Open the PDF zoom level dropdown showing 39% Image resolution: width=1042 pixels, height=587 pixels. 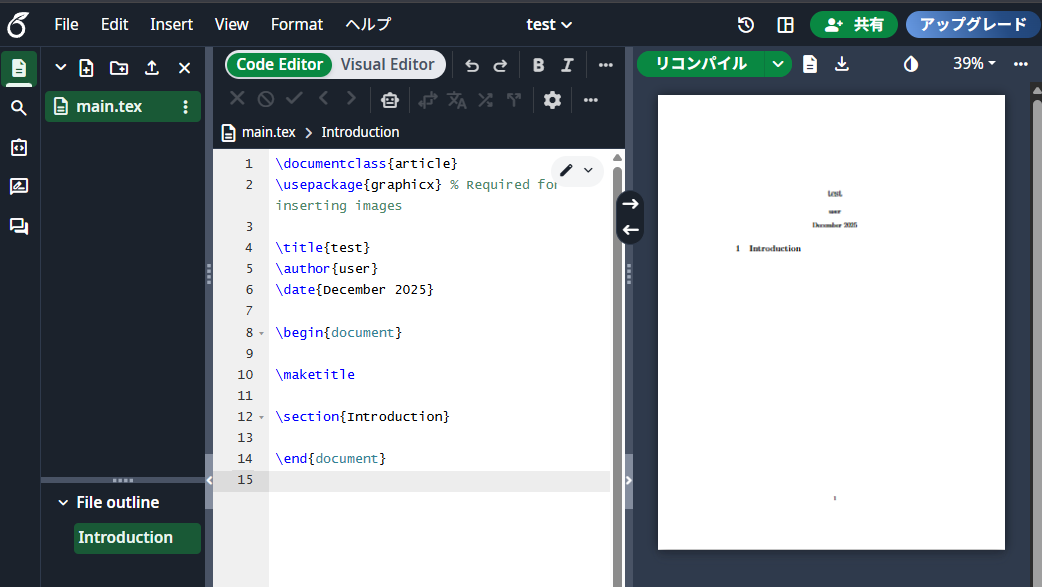pos(973,62)
